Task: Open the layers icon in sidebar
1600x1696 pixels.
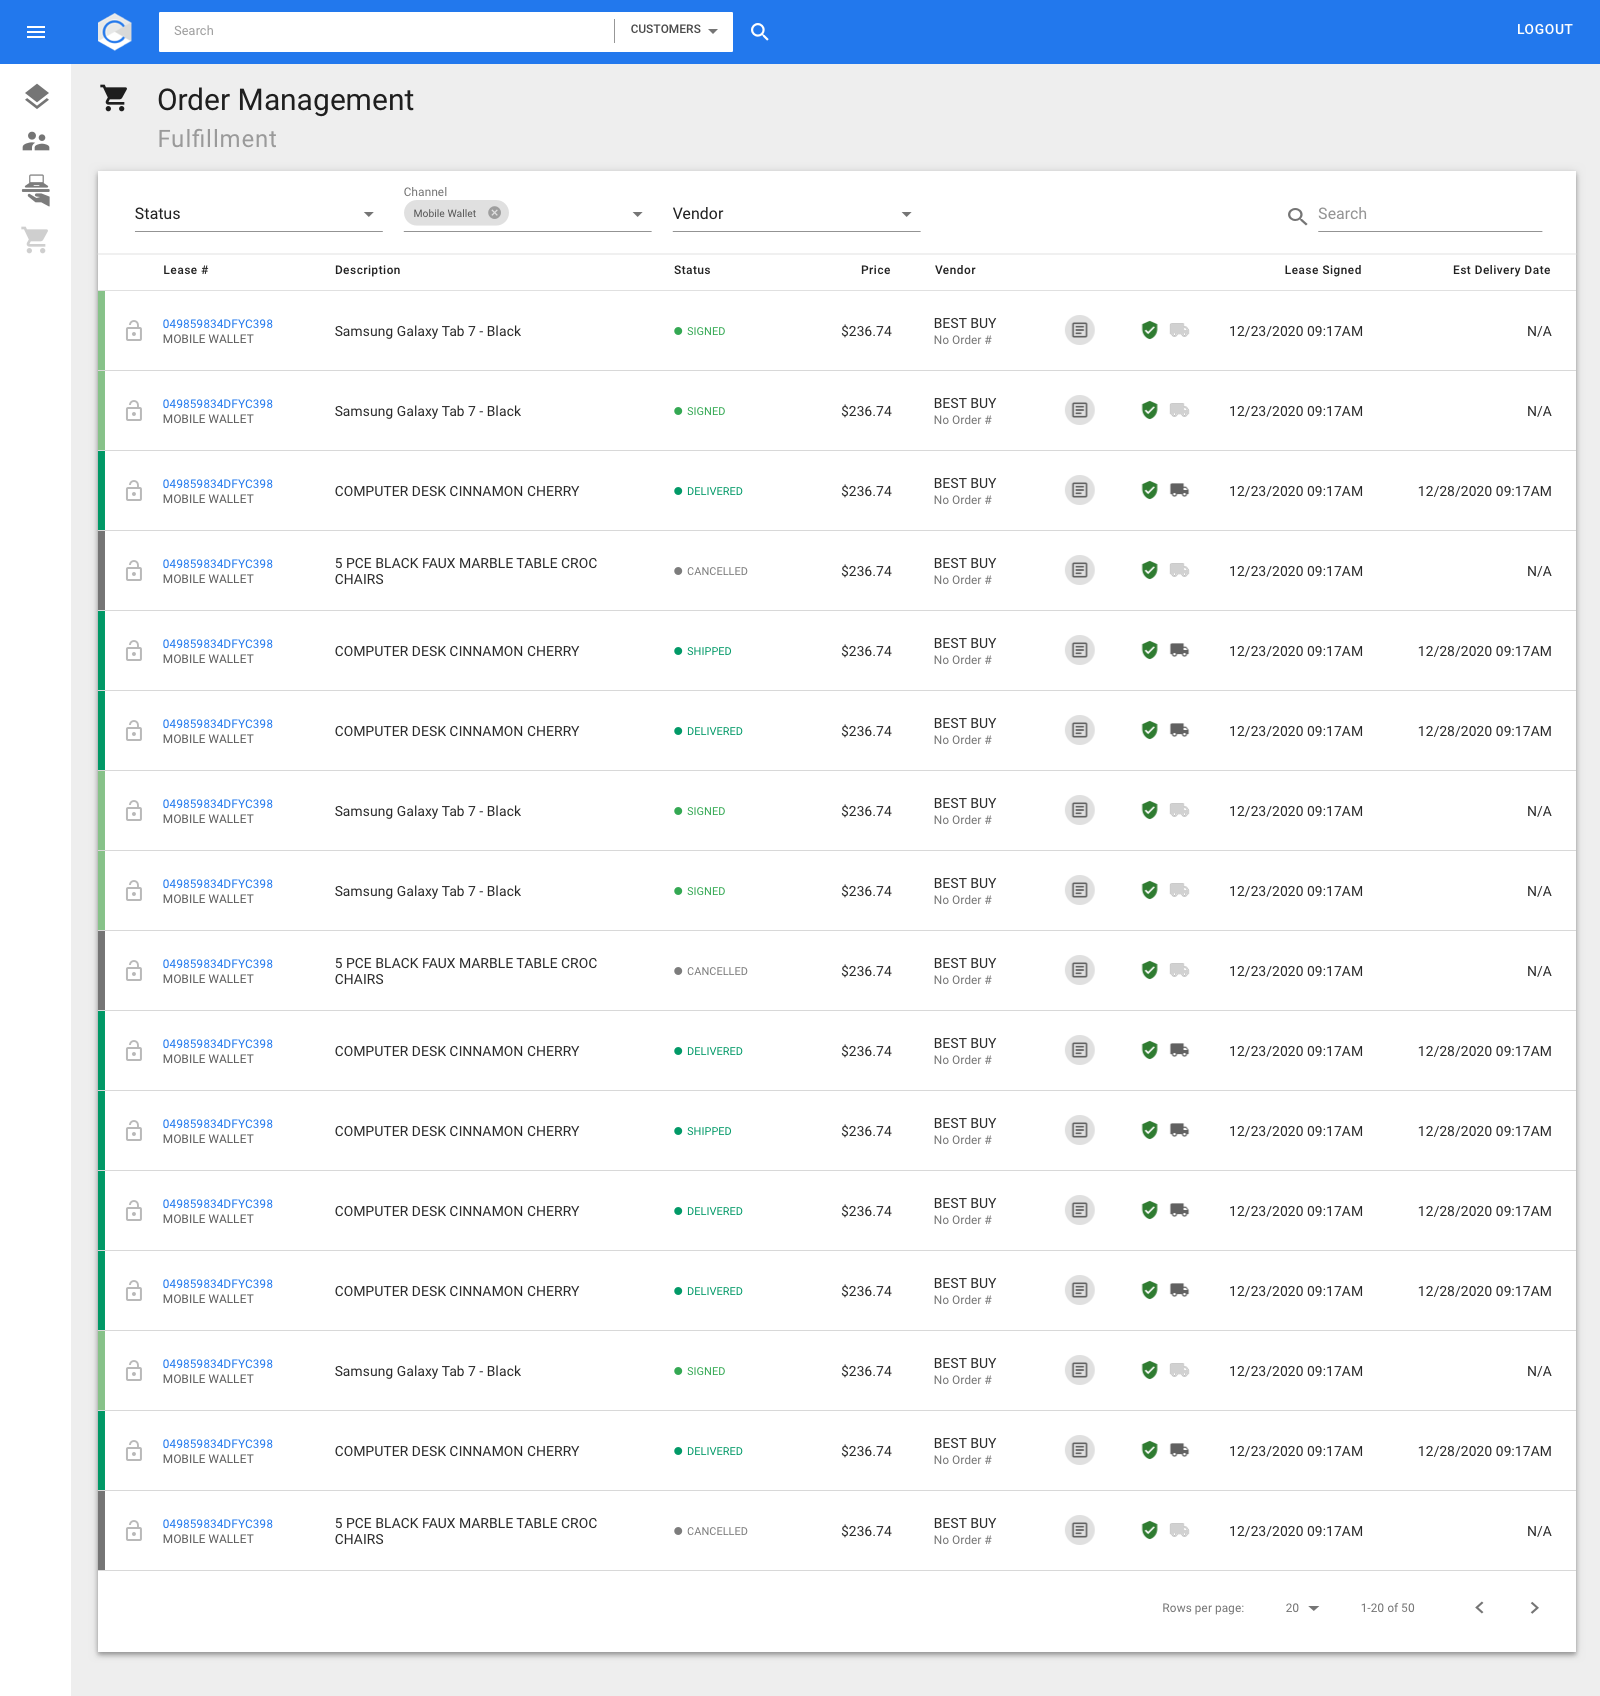Action: click(36, 96)
